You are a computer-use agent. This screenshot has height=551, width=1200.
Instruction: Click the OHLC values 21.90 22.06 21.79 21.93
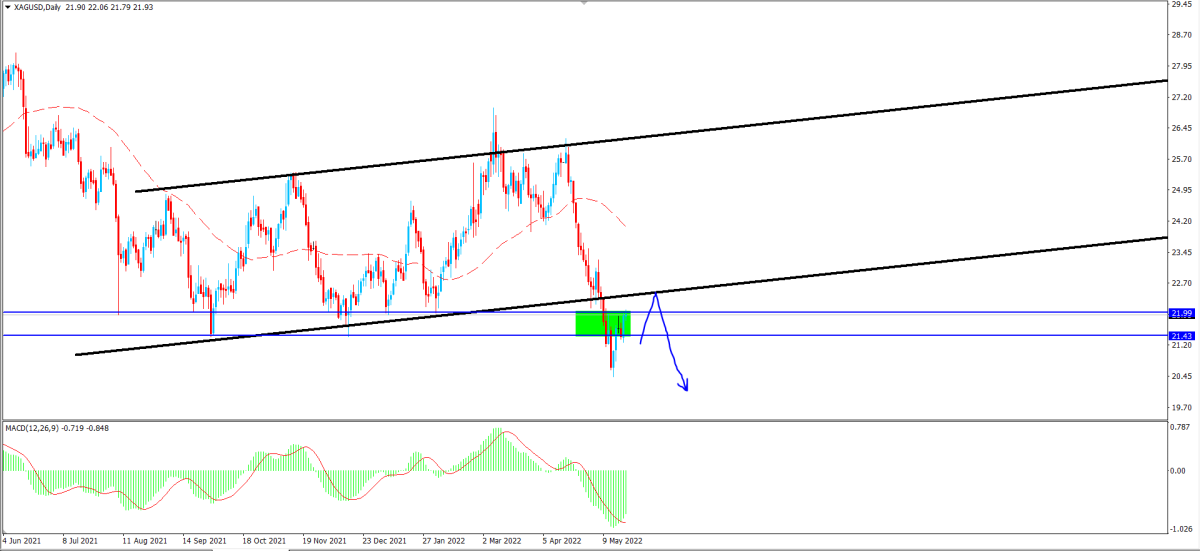pyautogui.click(x=111, y=7)
